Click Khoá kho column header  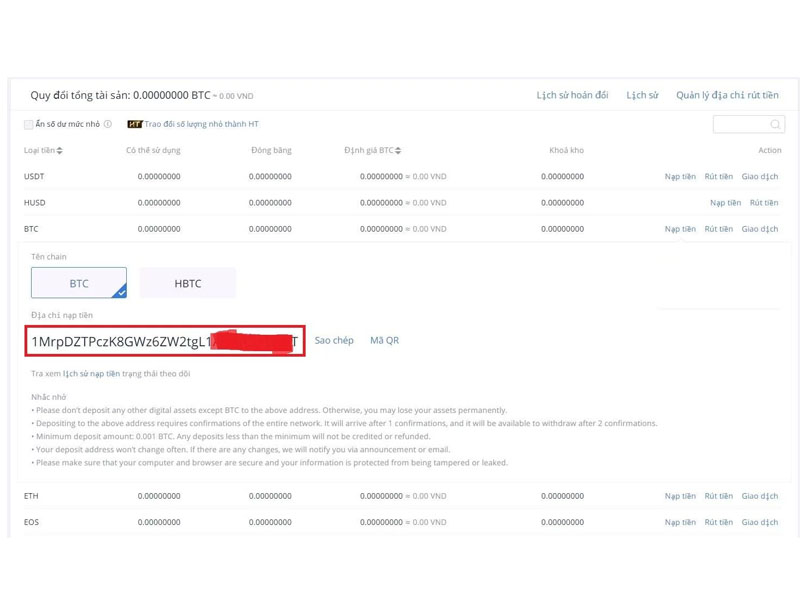tap(566, 151)
